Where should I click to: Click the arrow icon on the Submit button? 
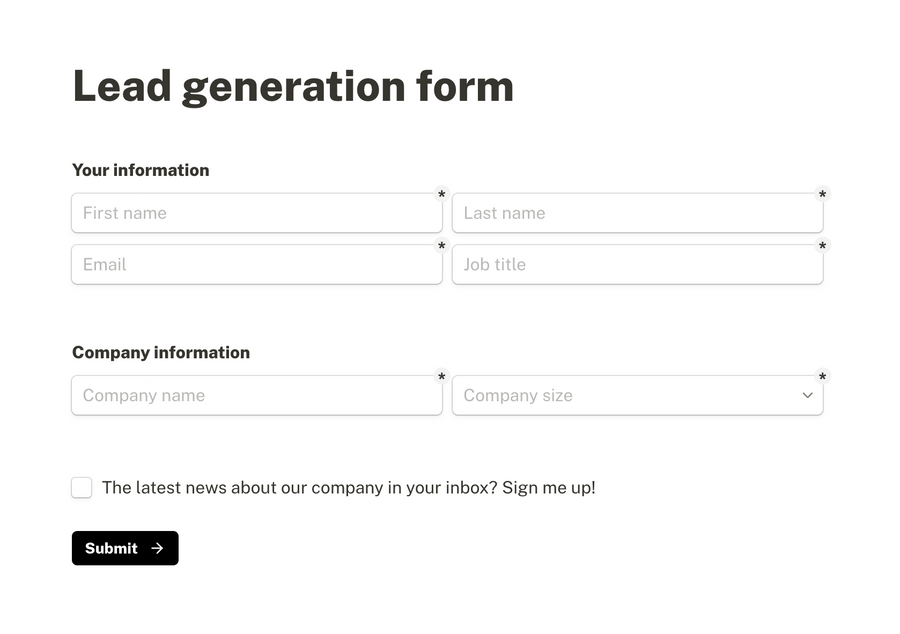[x=157, y=548]
